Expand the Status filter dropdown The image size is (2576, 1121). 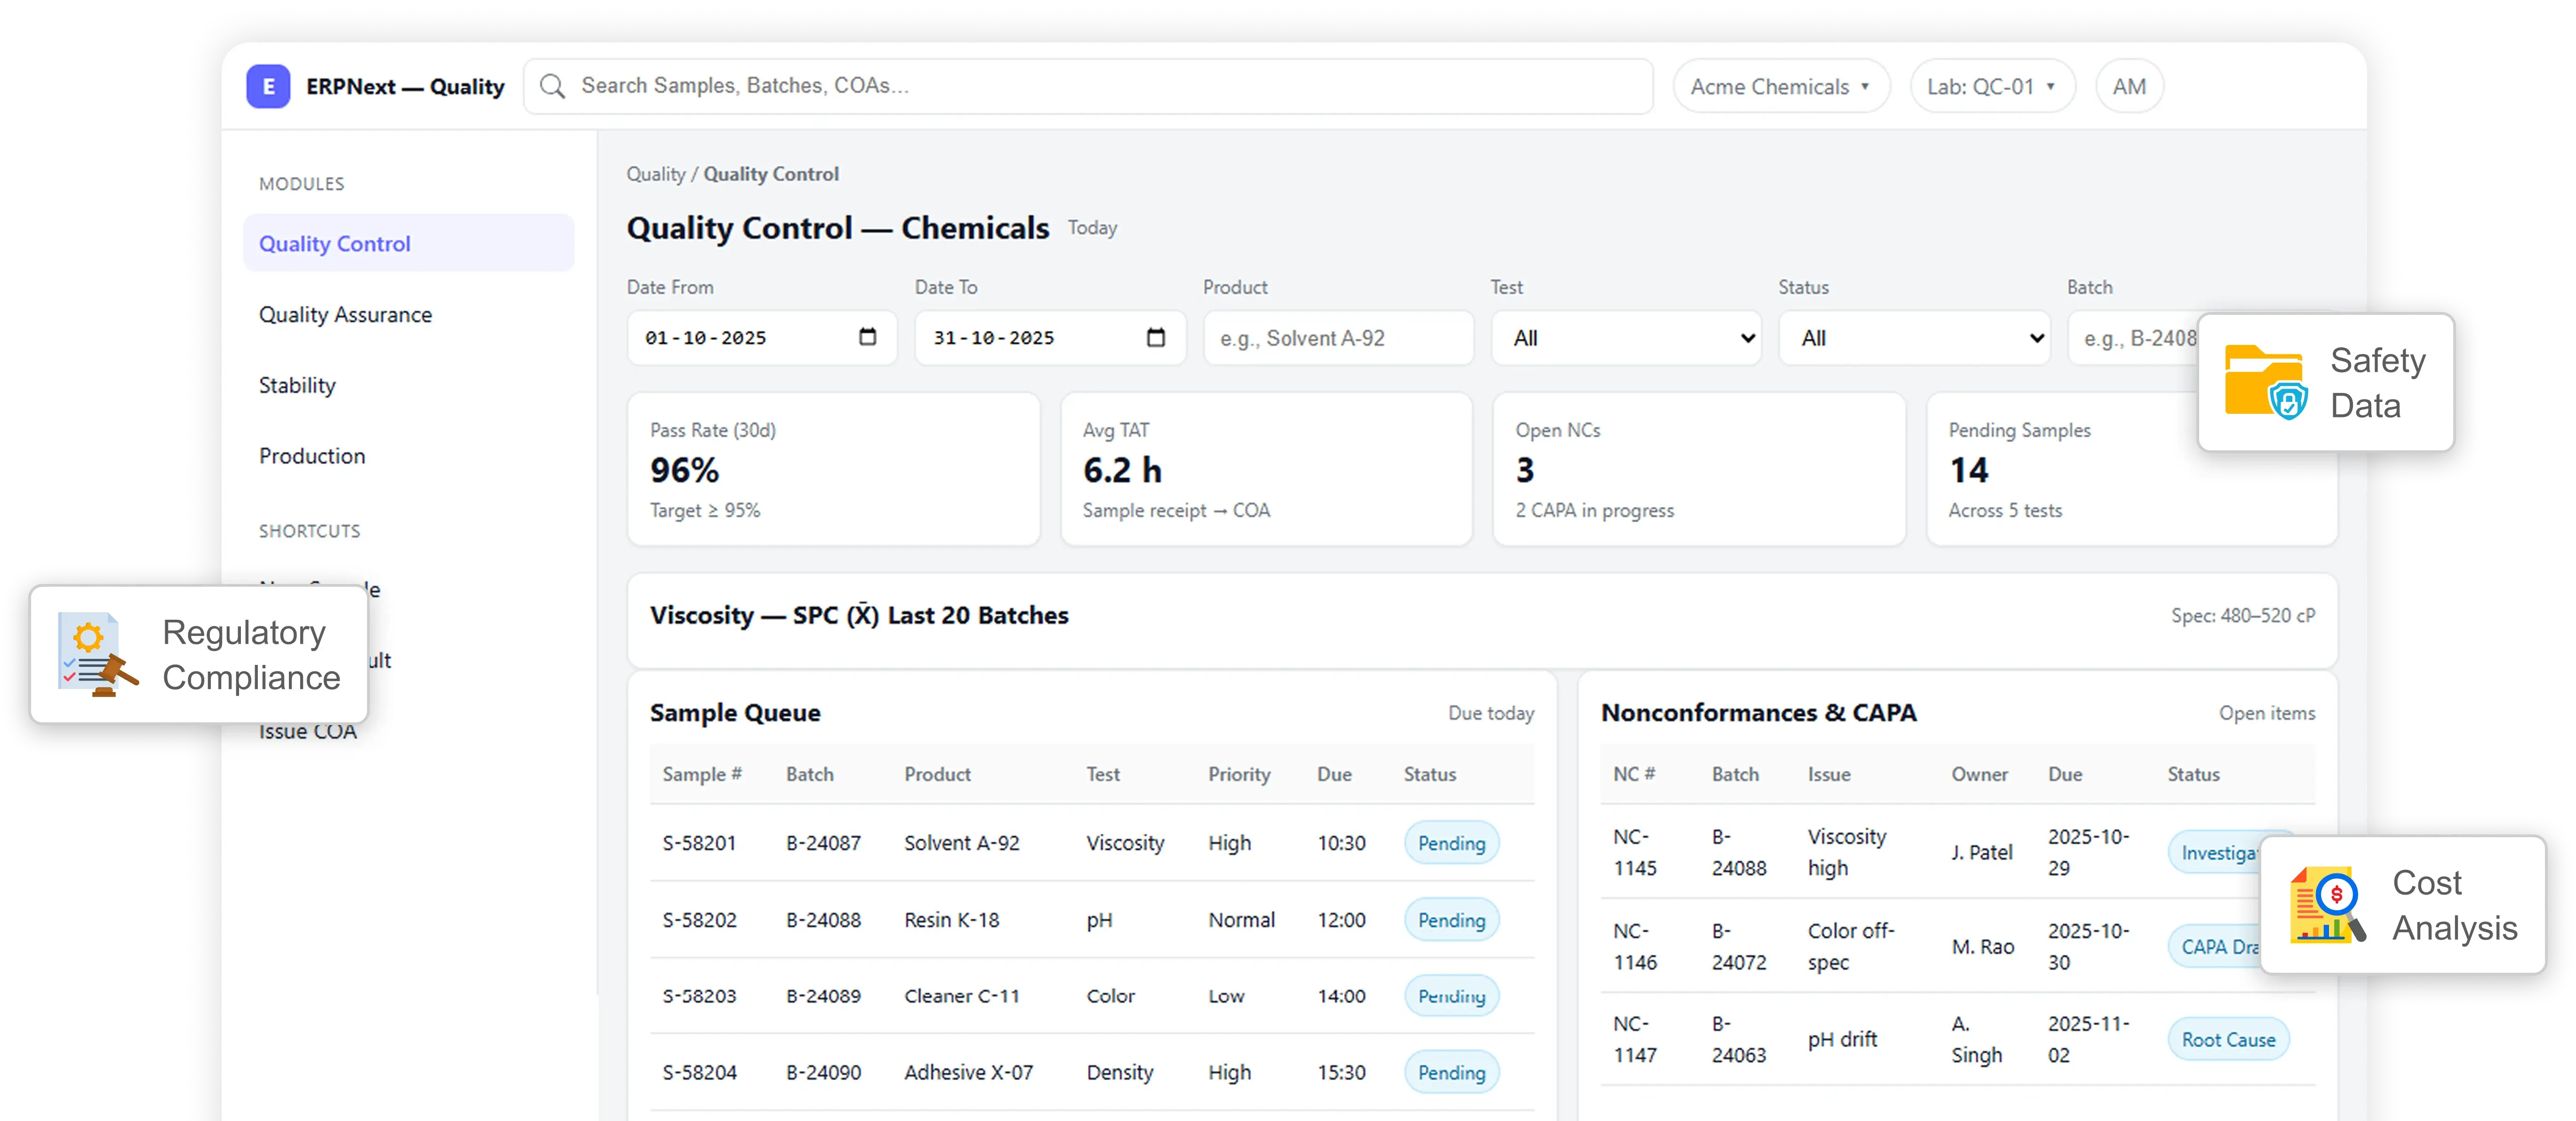tap(1913, 338)
